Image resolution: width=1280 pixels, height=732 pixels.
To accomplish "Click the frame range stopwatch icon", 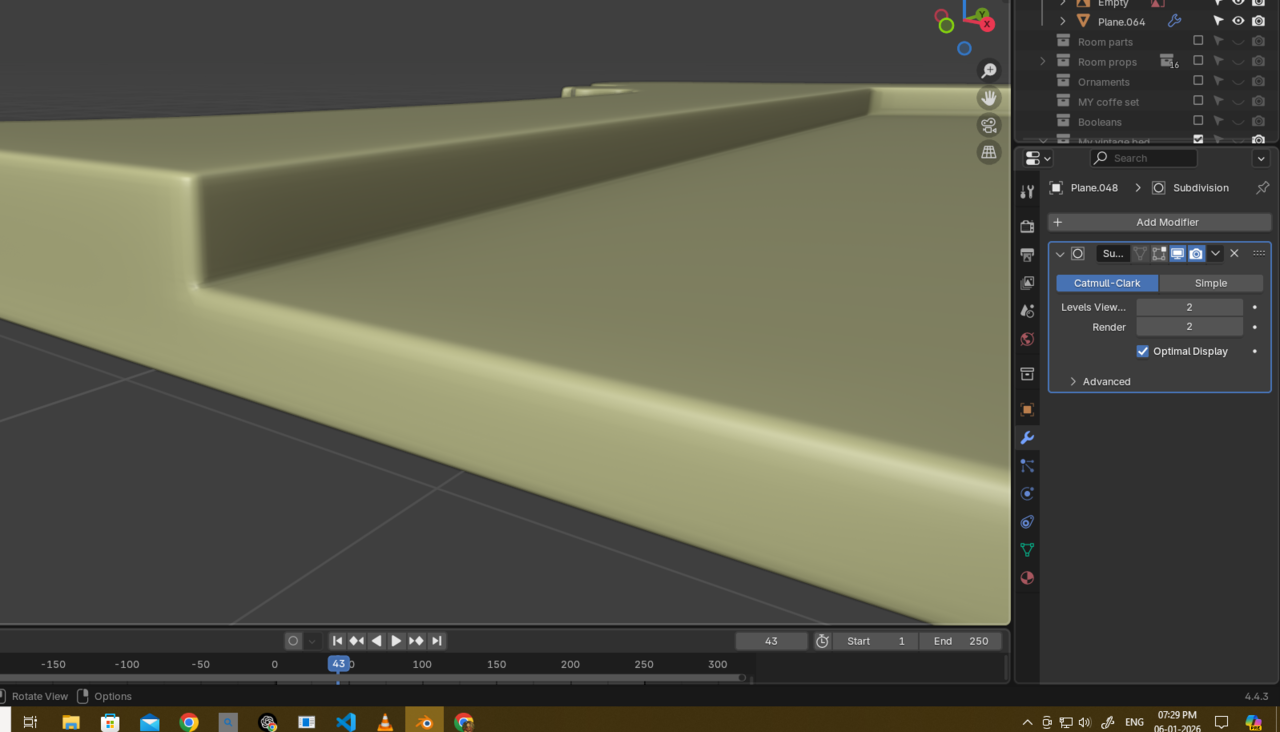I will pyautogui.click(x=822, y=641).
